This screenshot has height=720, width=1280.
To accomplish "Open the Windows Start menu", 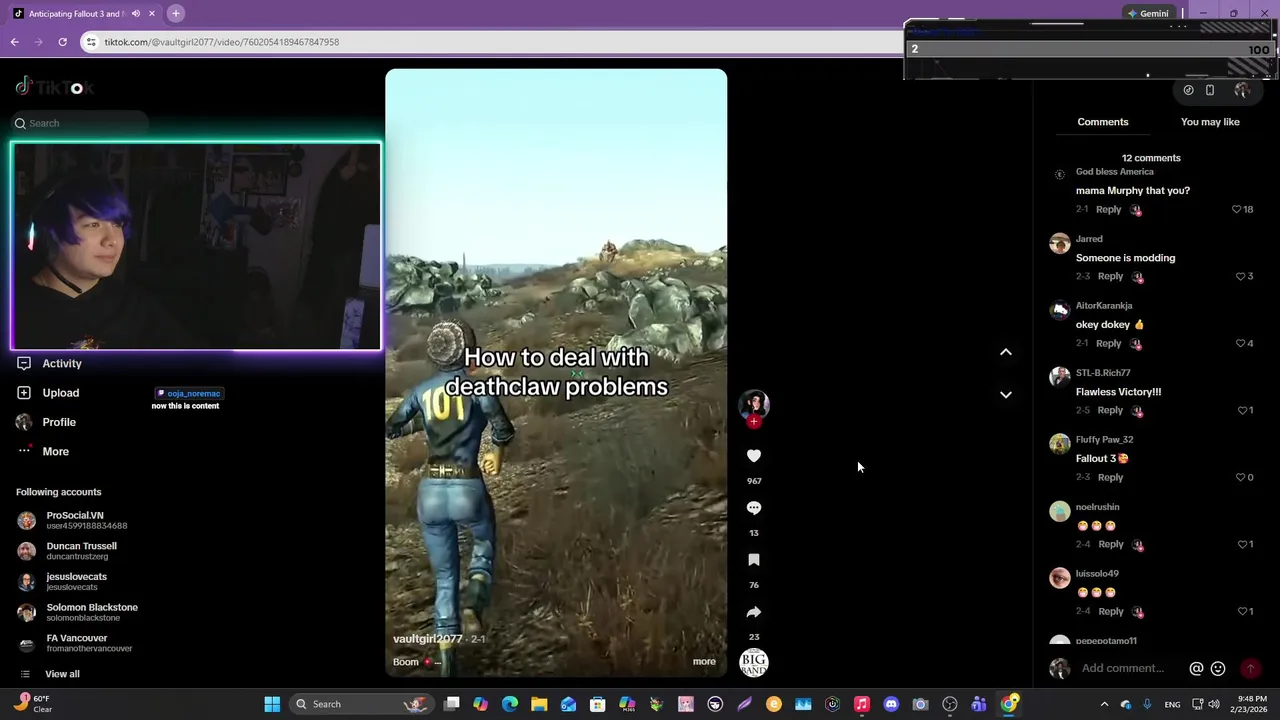I will pyautogui.click(x=272, y=704).
